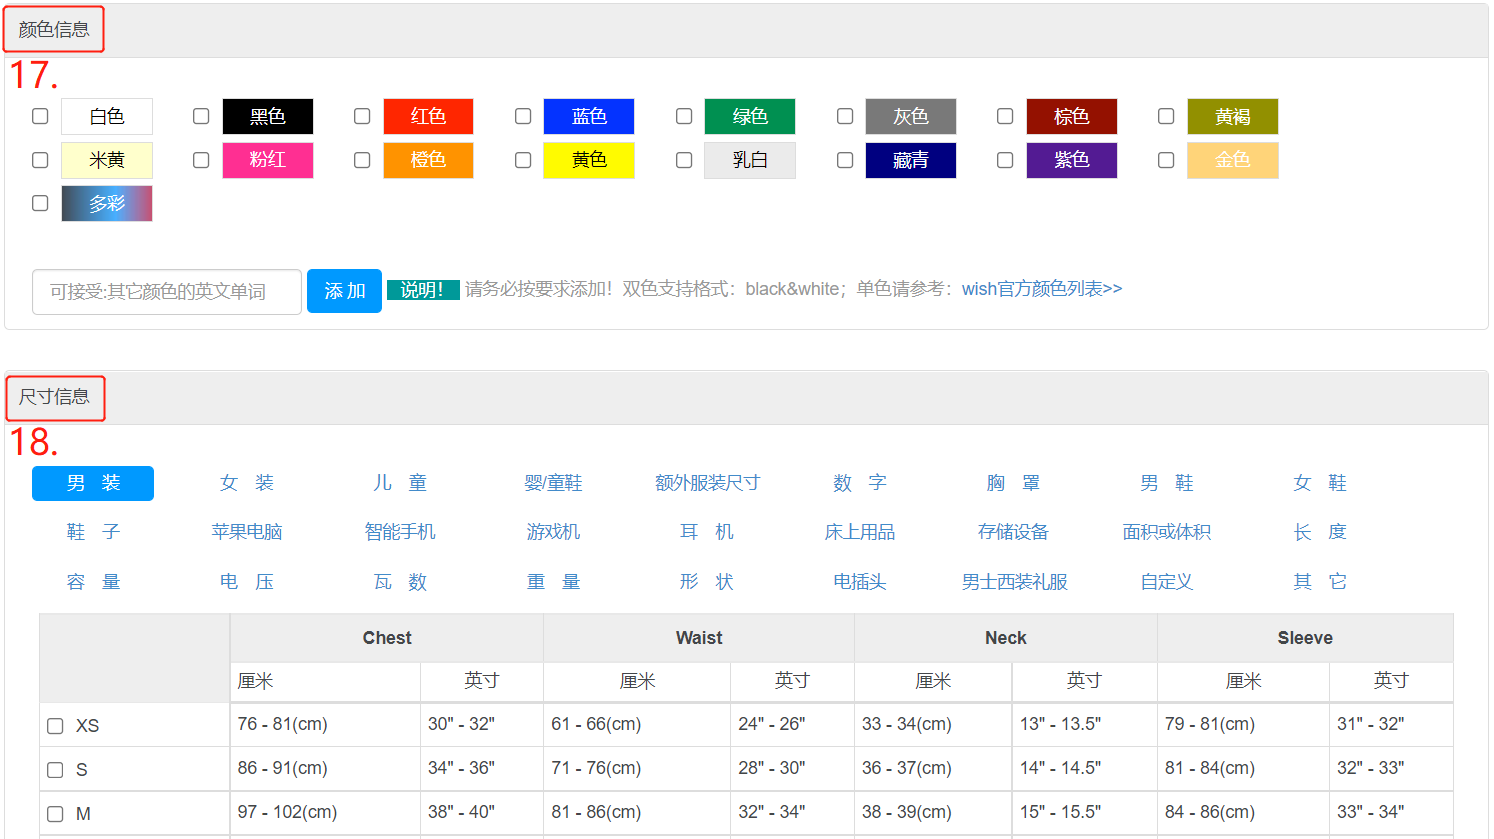Click the 黑色 black swatch

coord(268,116)
